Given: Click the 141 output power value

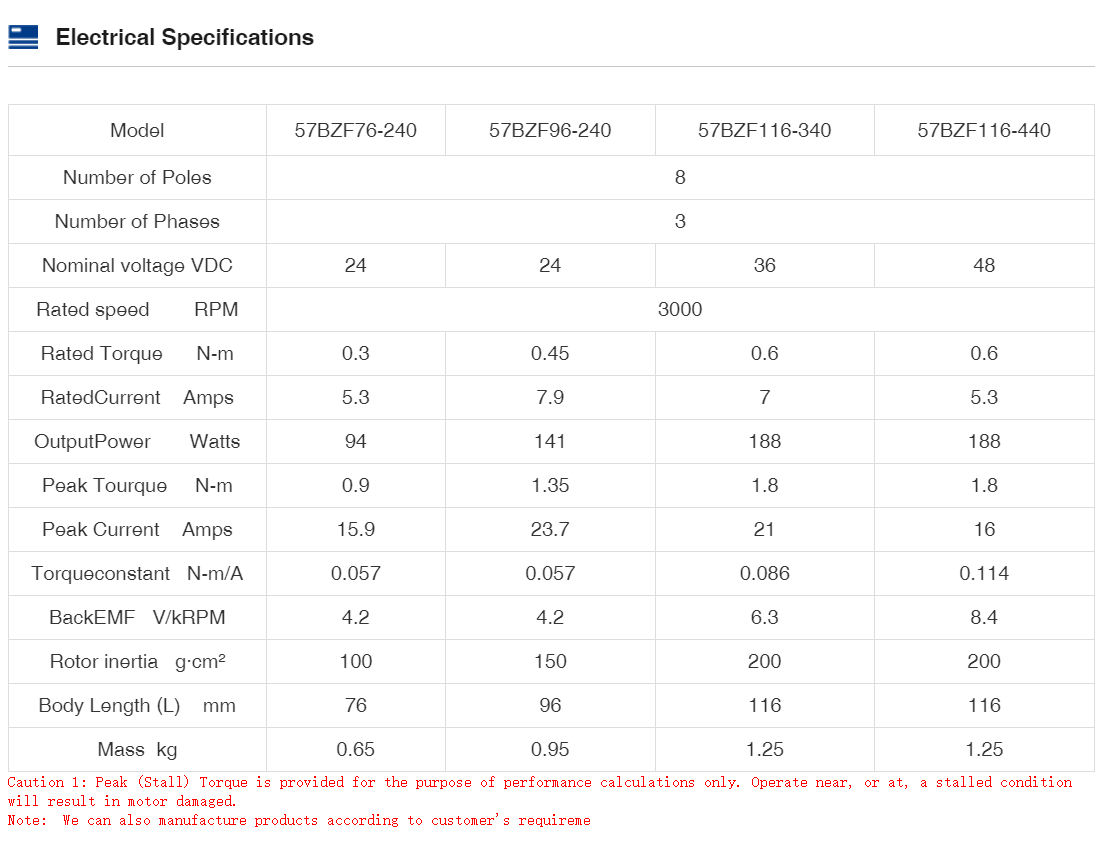Looking at the screenshot, I should [550, 441].
